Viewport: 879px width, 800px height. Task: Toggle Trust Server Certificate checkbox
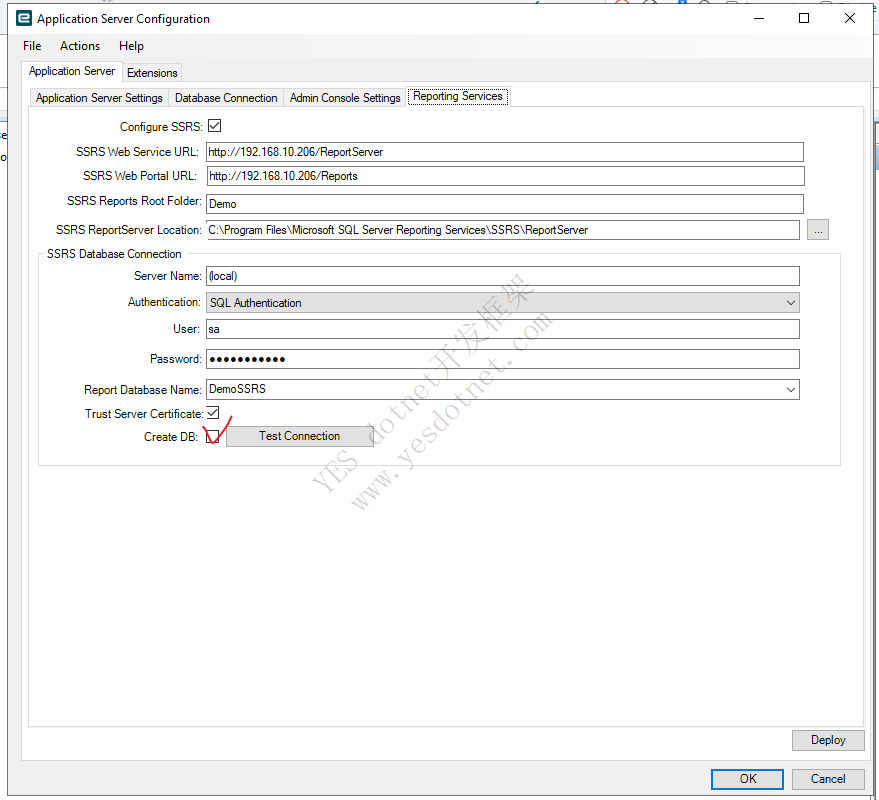[213, 413]
